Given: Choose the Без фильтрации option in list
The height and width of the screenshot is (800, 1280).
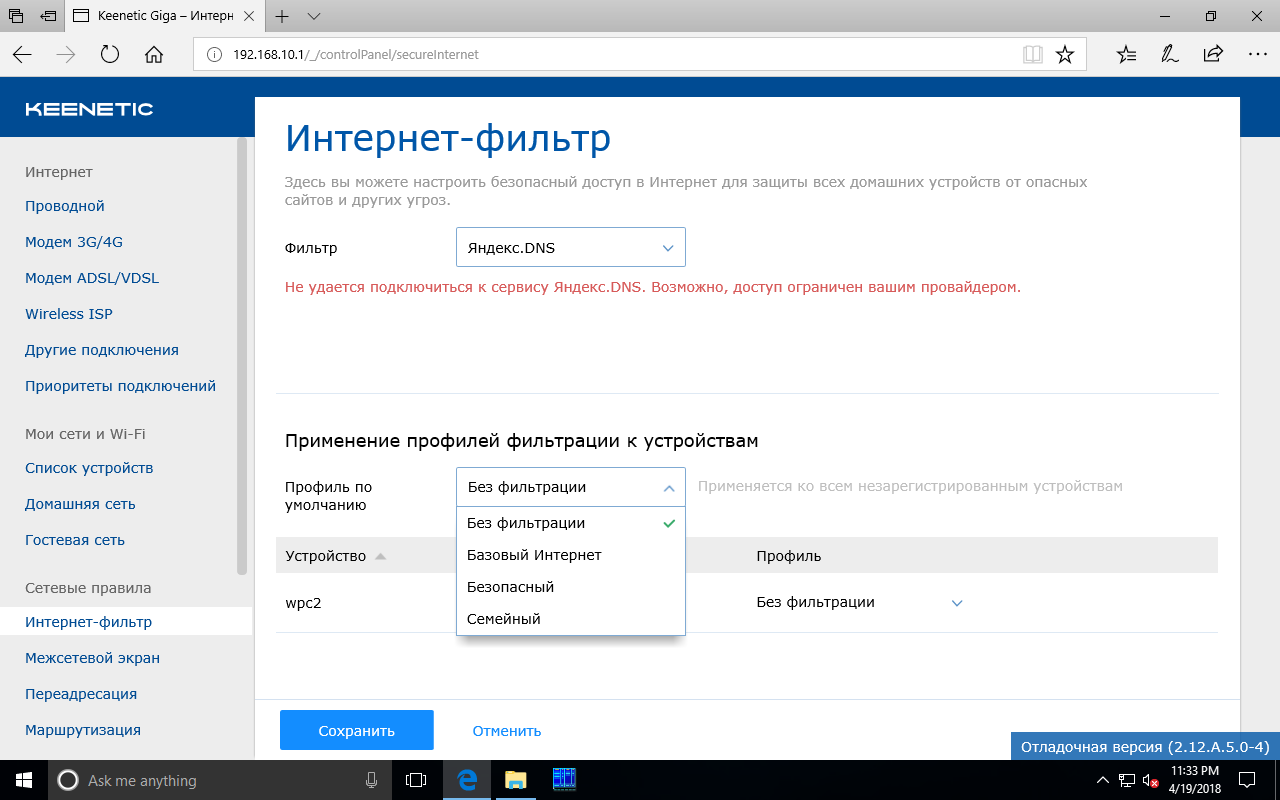Looking at the screenshot, I should pos(571,523).
